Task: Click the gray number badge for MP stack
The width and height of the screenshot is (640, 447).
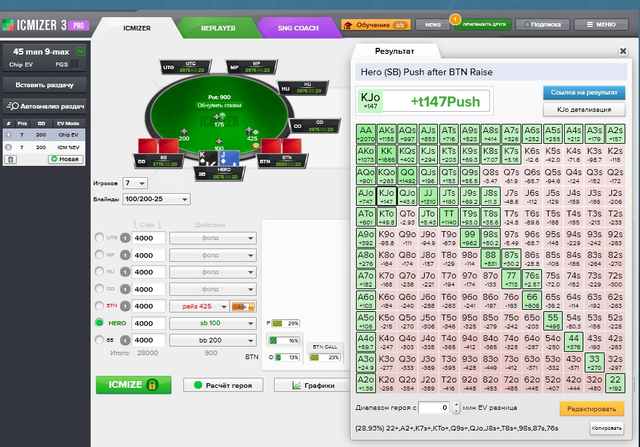Action: (x=125, y=255)
